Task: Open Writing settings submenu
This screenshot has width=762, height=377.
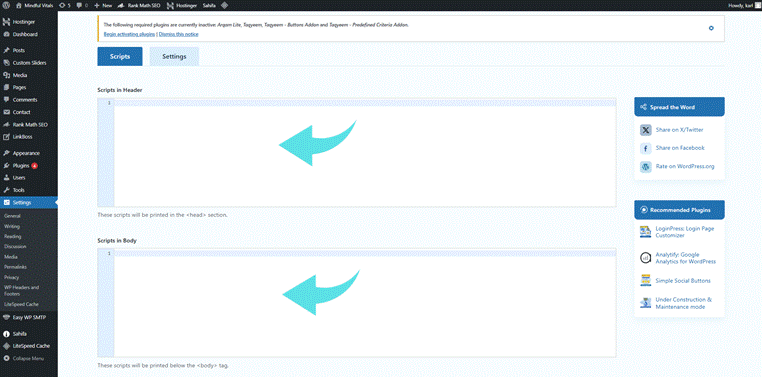Action: pos(12,226)
